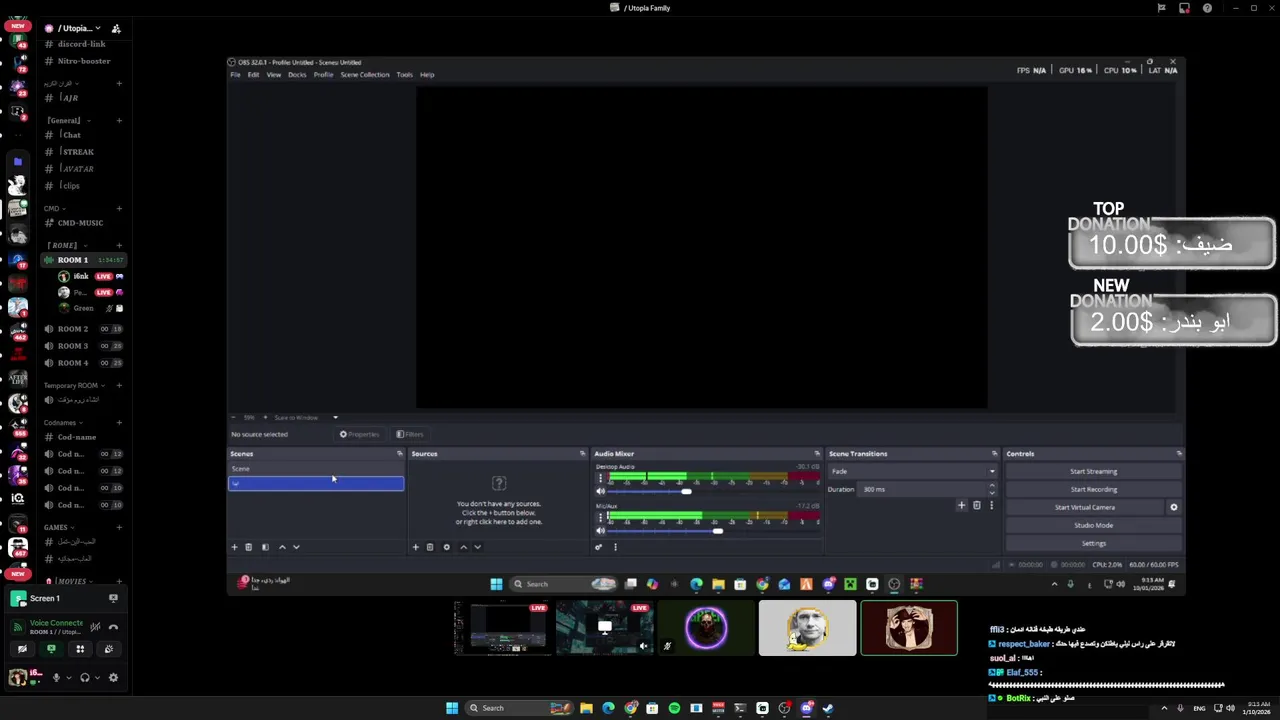Add a new source with the plus icon
Image resolution: width=1280 pixels, height=720 pixels.
coord(415,547)
